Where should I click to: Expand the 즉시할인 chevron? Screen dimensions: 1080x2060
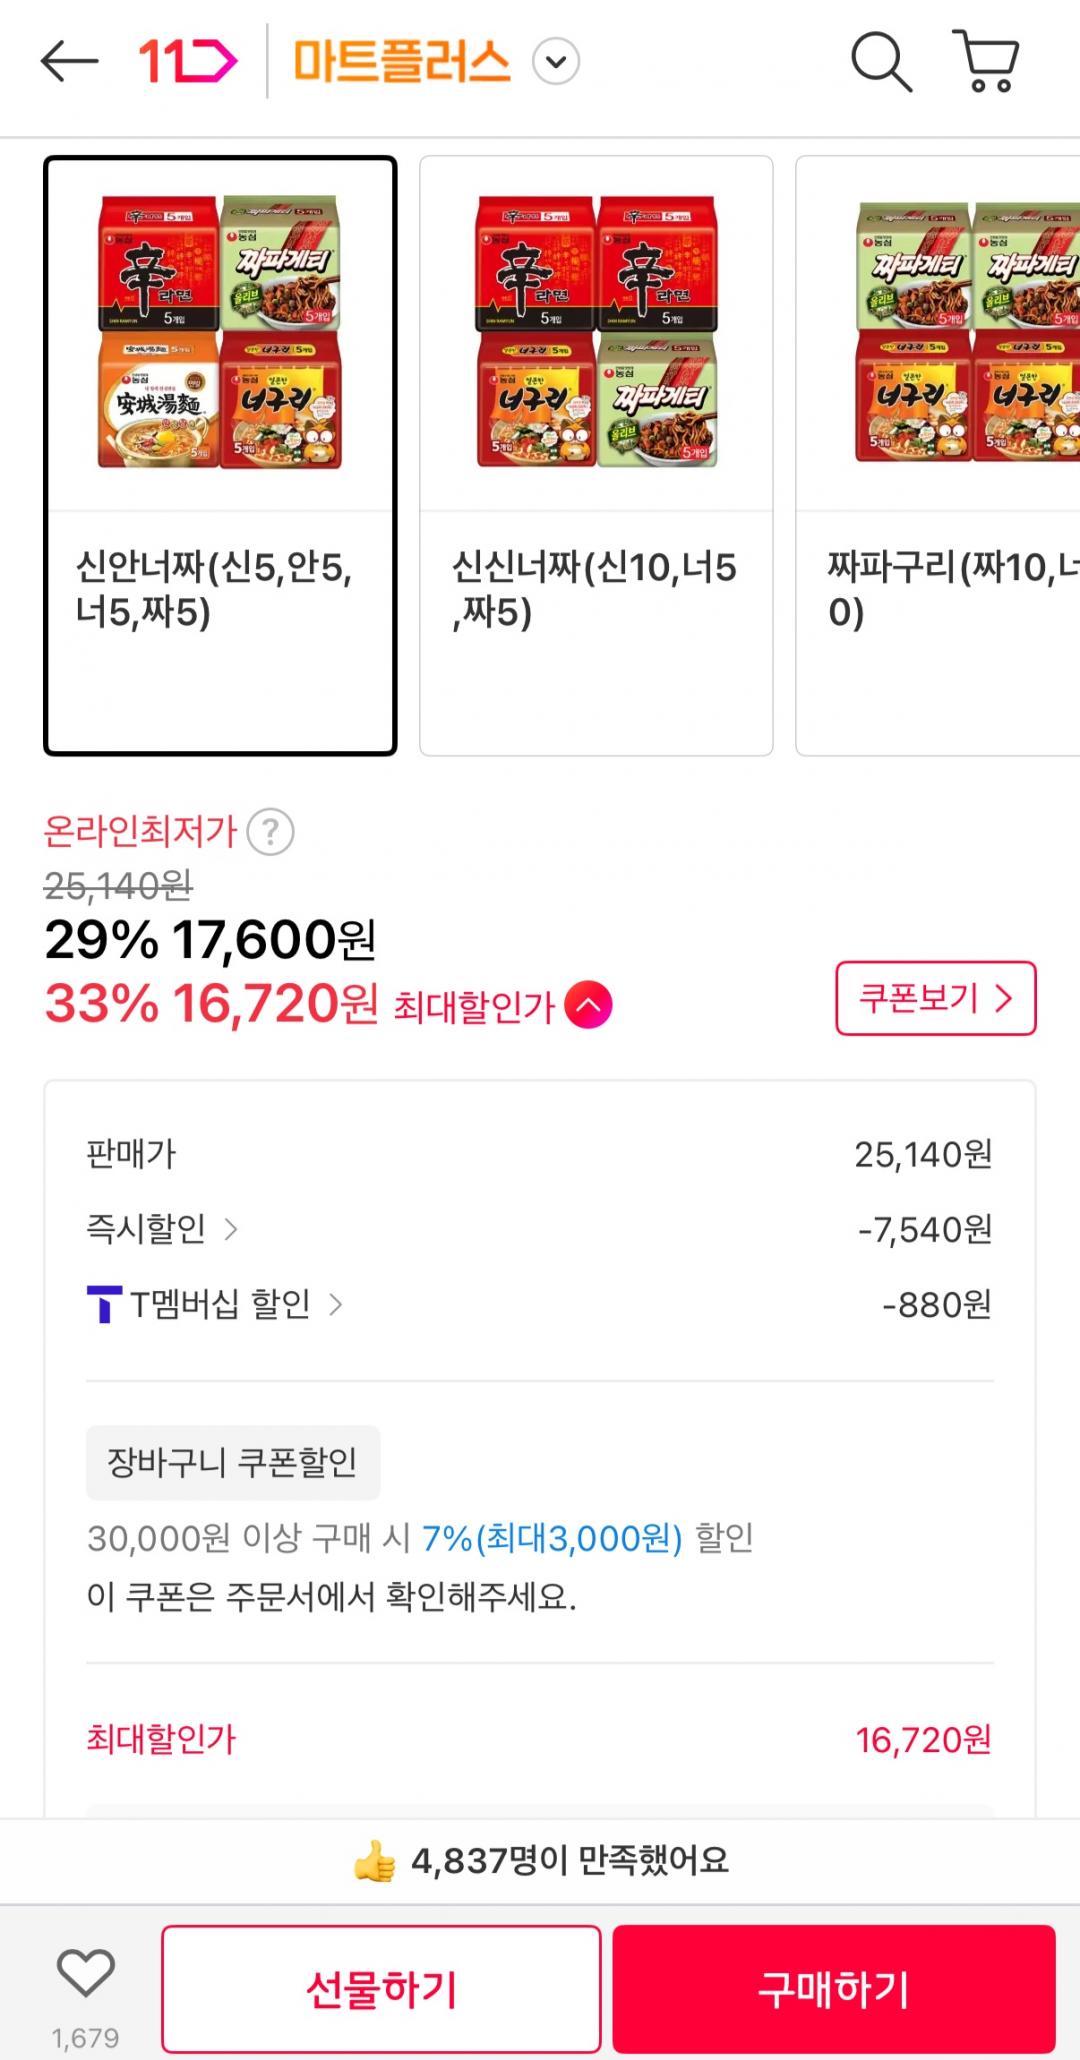[x=231, y=1229]
